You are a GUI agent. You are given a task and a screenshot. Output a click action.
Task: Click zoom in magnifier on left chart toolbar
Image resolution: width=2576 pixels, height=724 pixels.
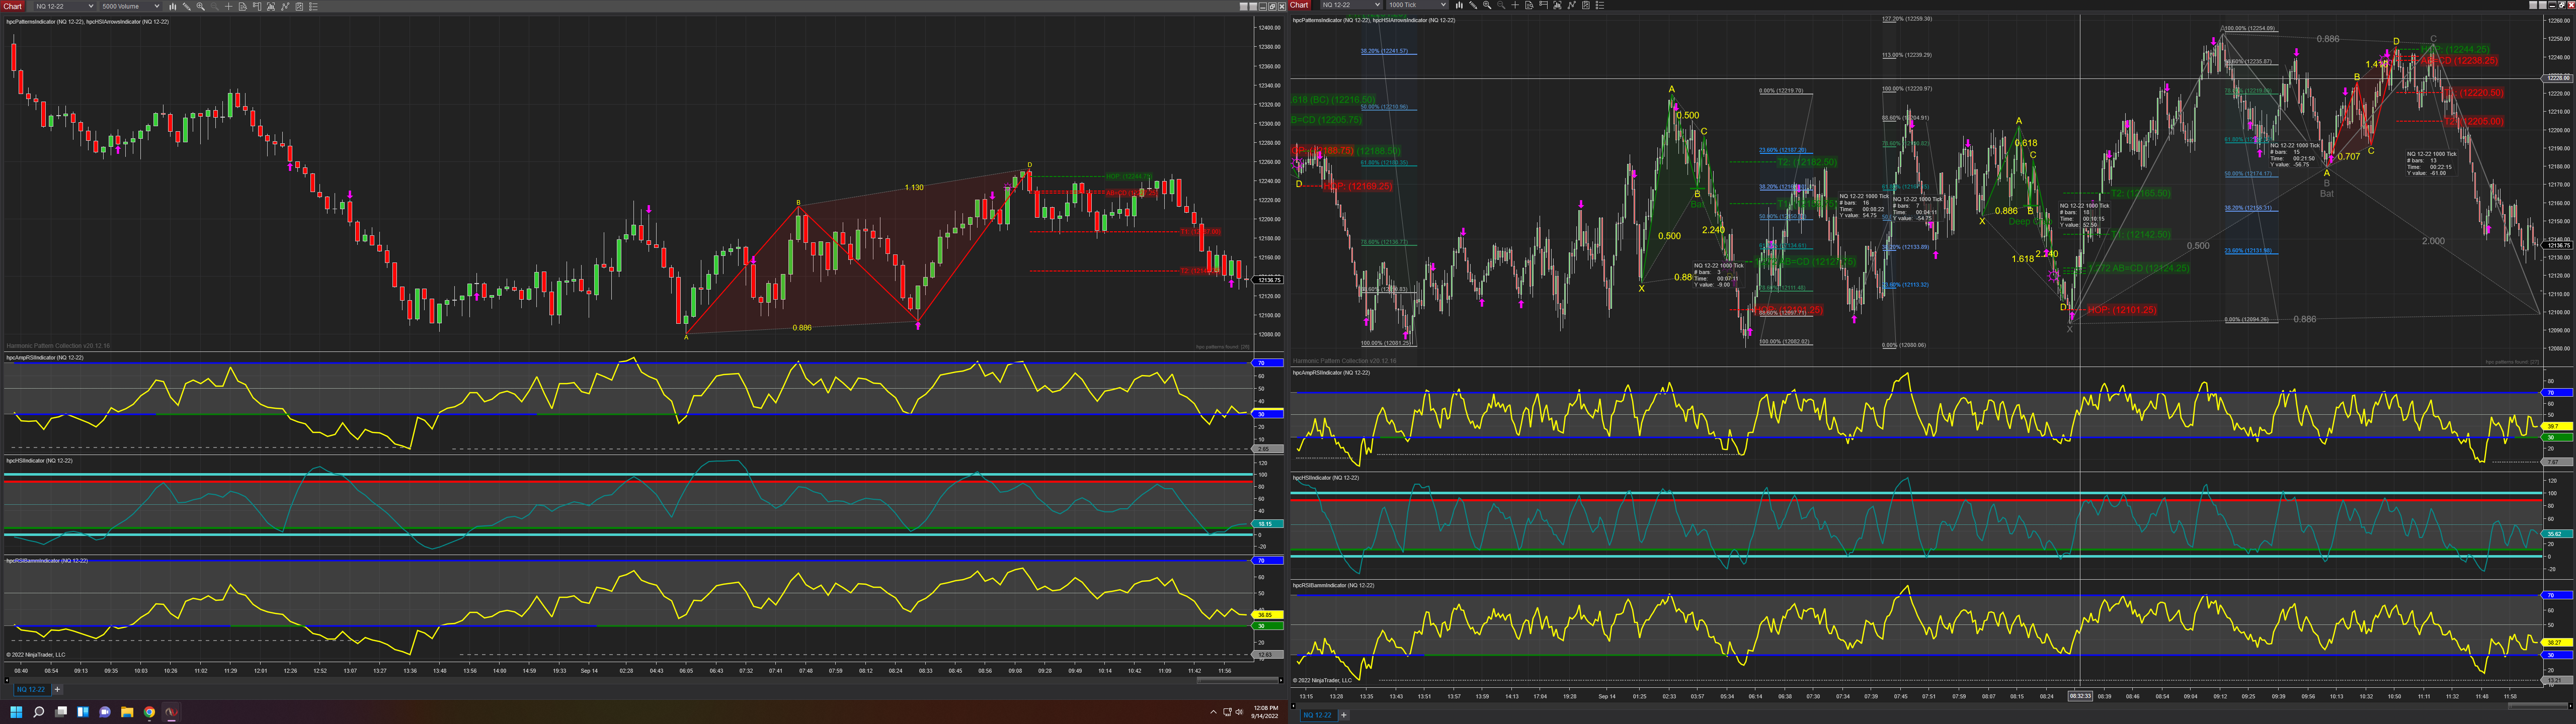point(201,6)
